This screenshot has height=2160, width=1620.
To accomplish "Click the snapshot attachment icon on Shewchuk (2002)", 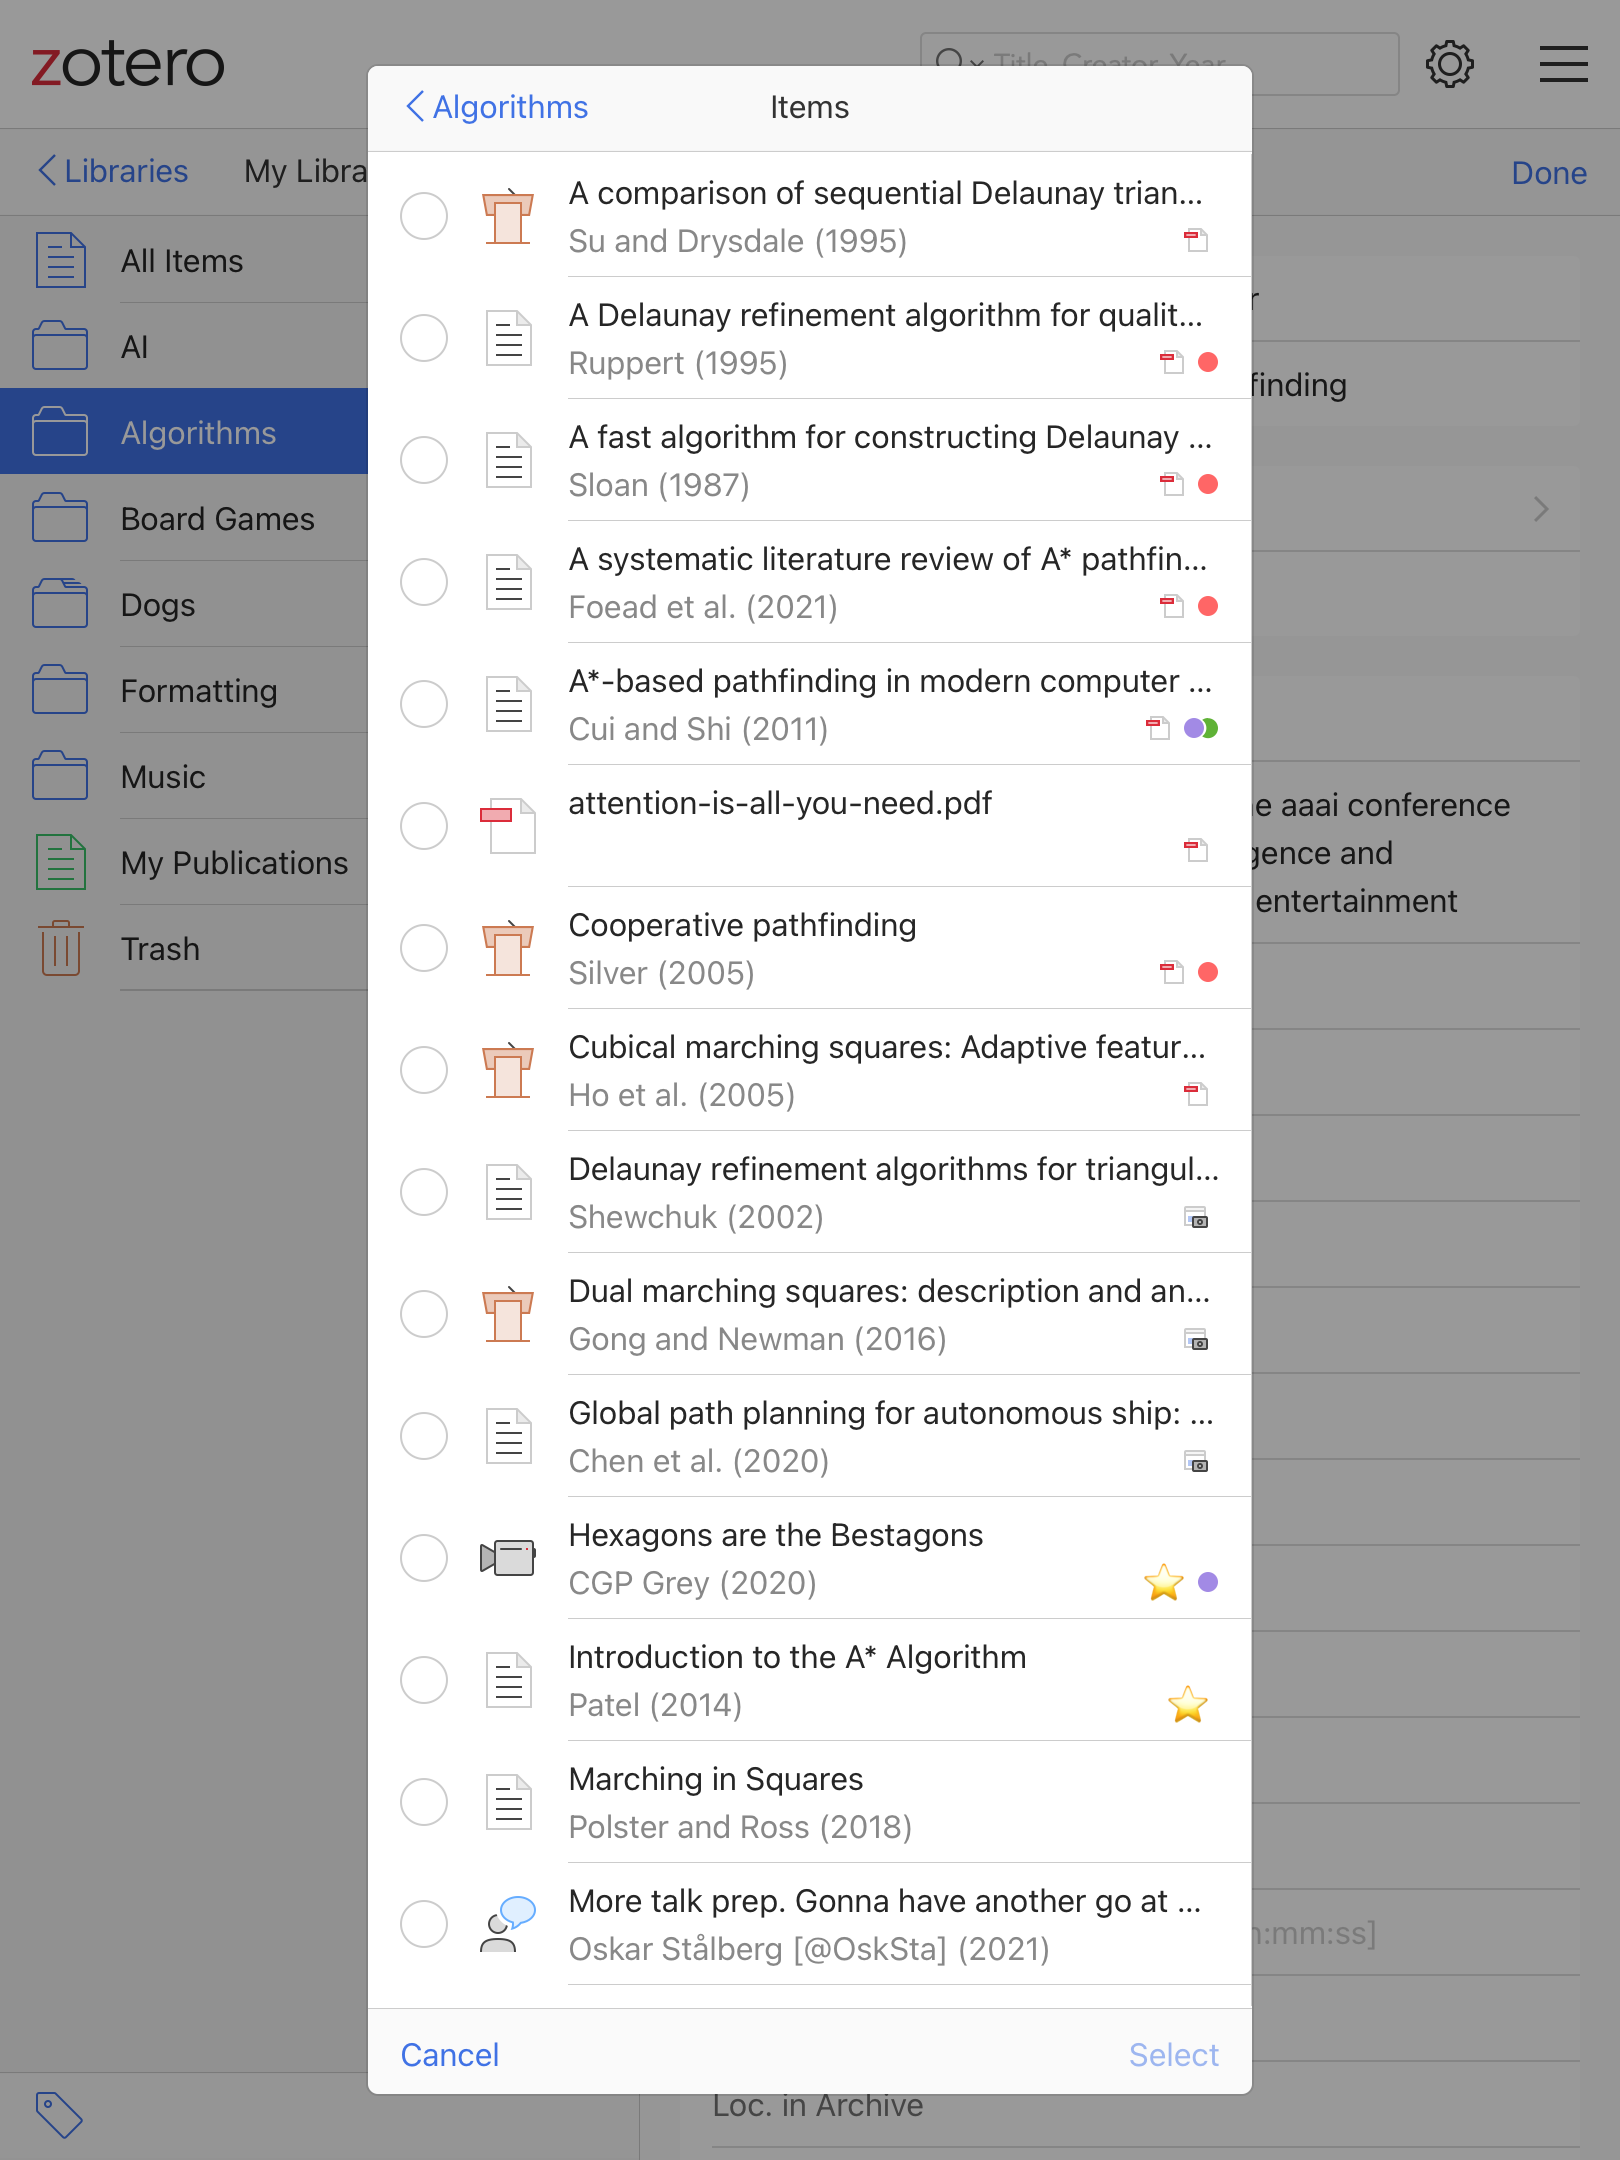I will [x=1196, y=1218].
